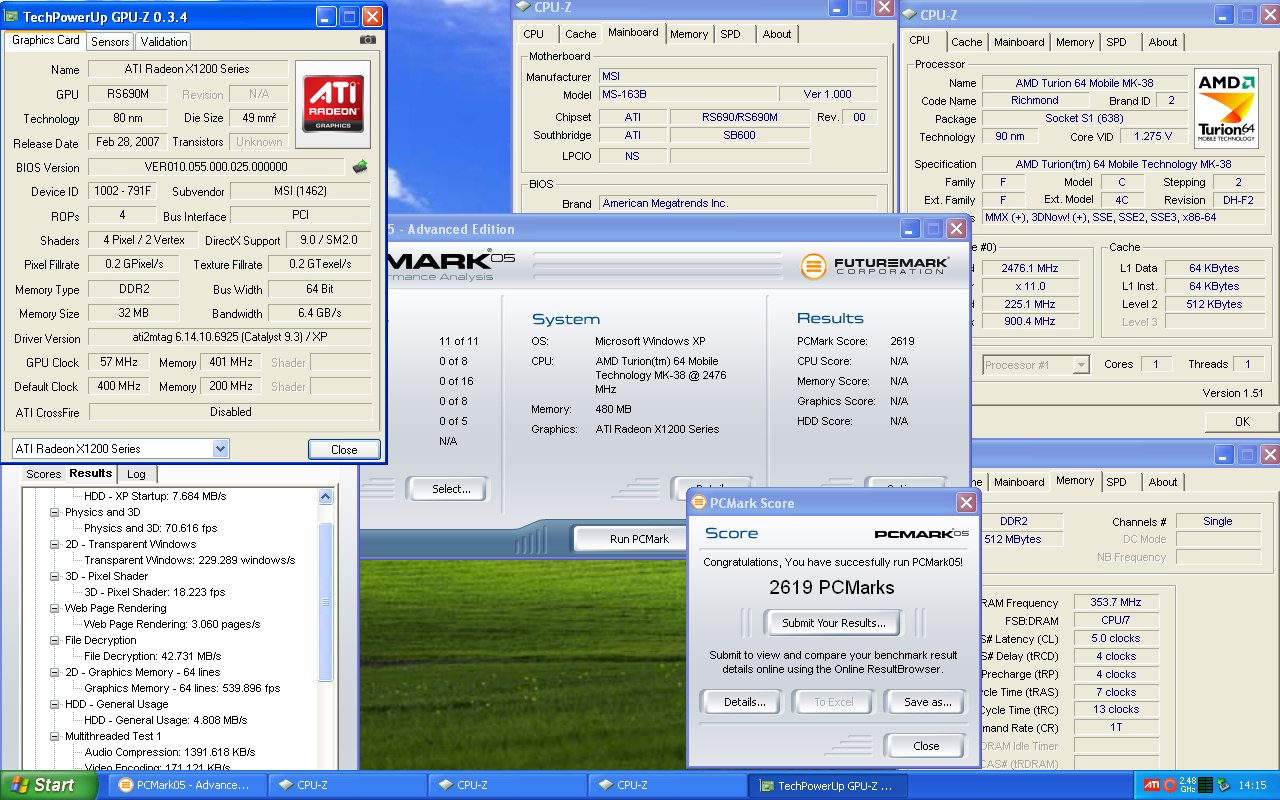Click Close button in GPU-Z window
This screenshot has height=800, width=1280.
pyautogui.click(x=344, y=449)
